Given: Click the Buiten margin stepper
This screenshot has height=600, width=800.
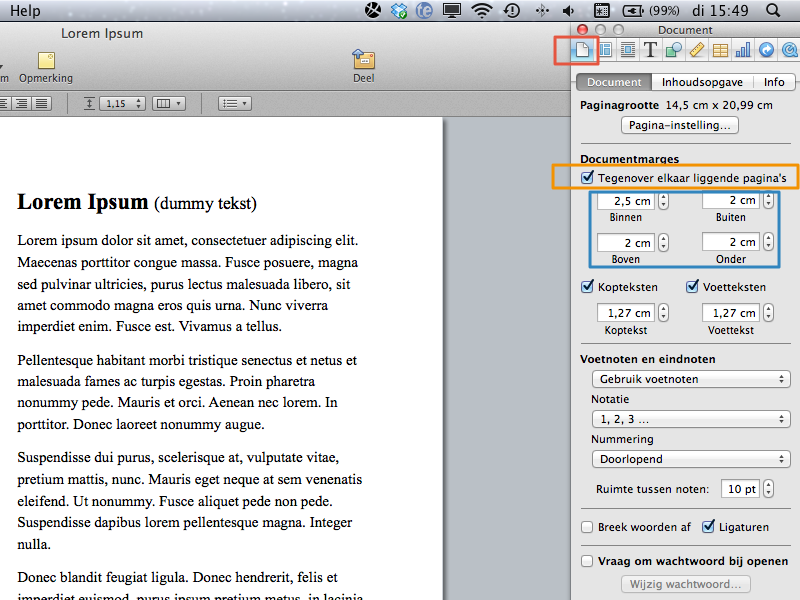Looking at the screenshot, I should pos(768,201).
